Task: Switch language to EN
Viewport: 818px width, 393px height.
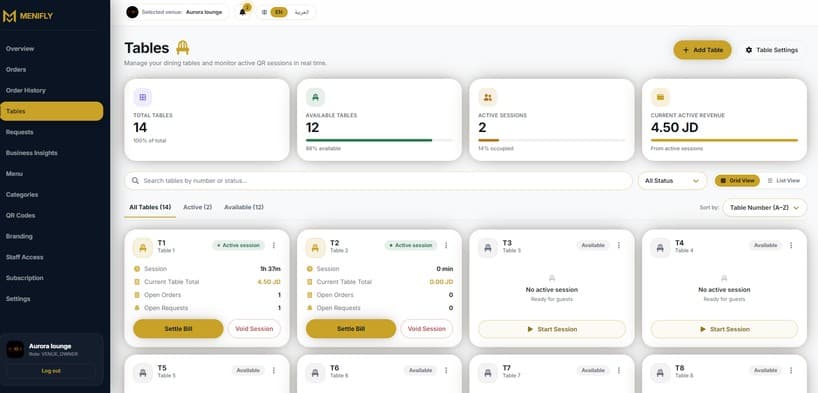Action: 279,12
